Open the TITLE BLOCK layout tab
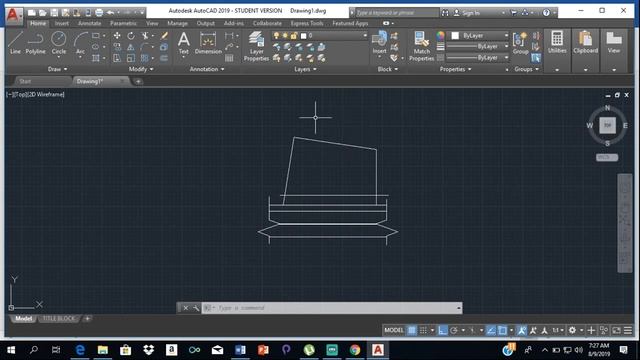The image size is (640, 360). (59, 318)
